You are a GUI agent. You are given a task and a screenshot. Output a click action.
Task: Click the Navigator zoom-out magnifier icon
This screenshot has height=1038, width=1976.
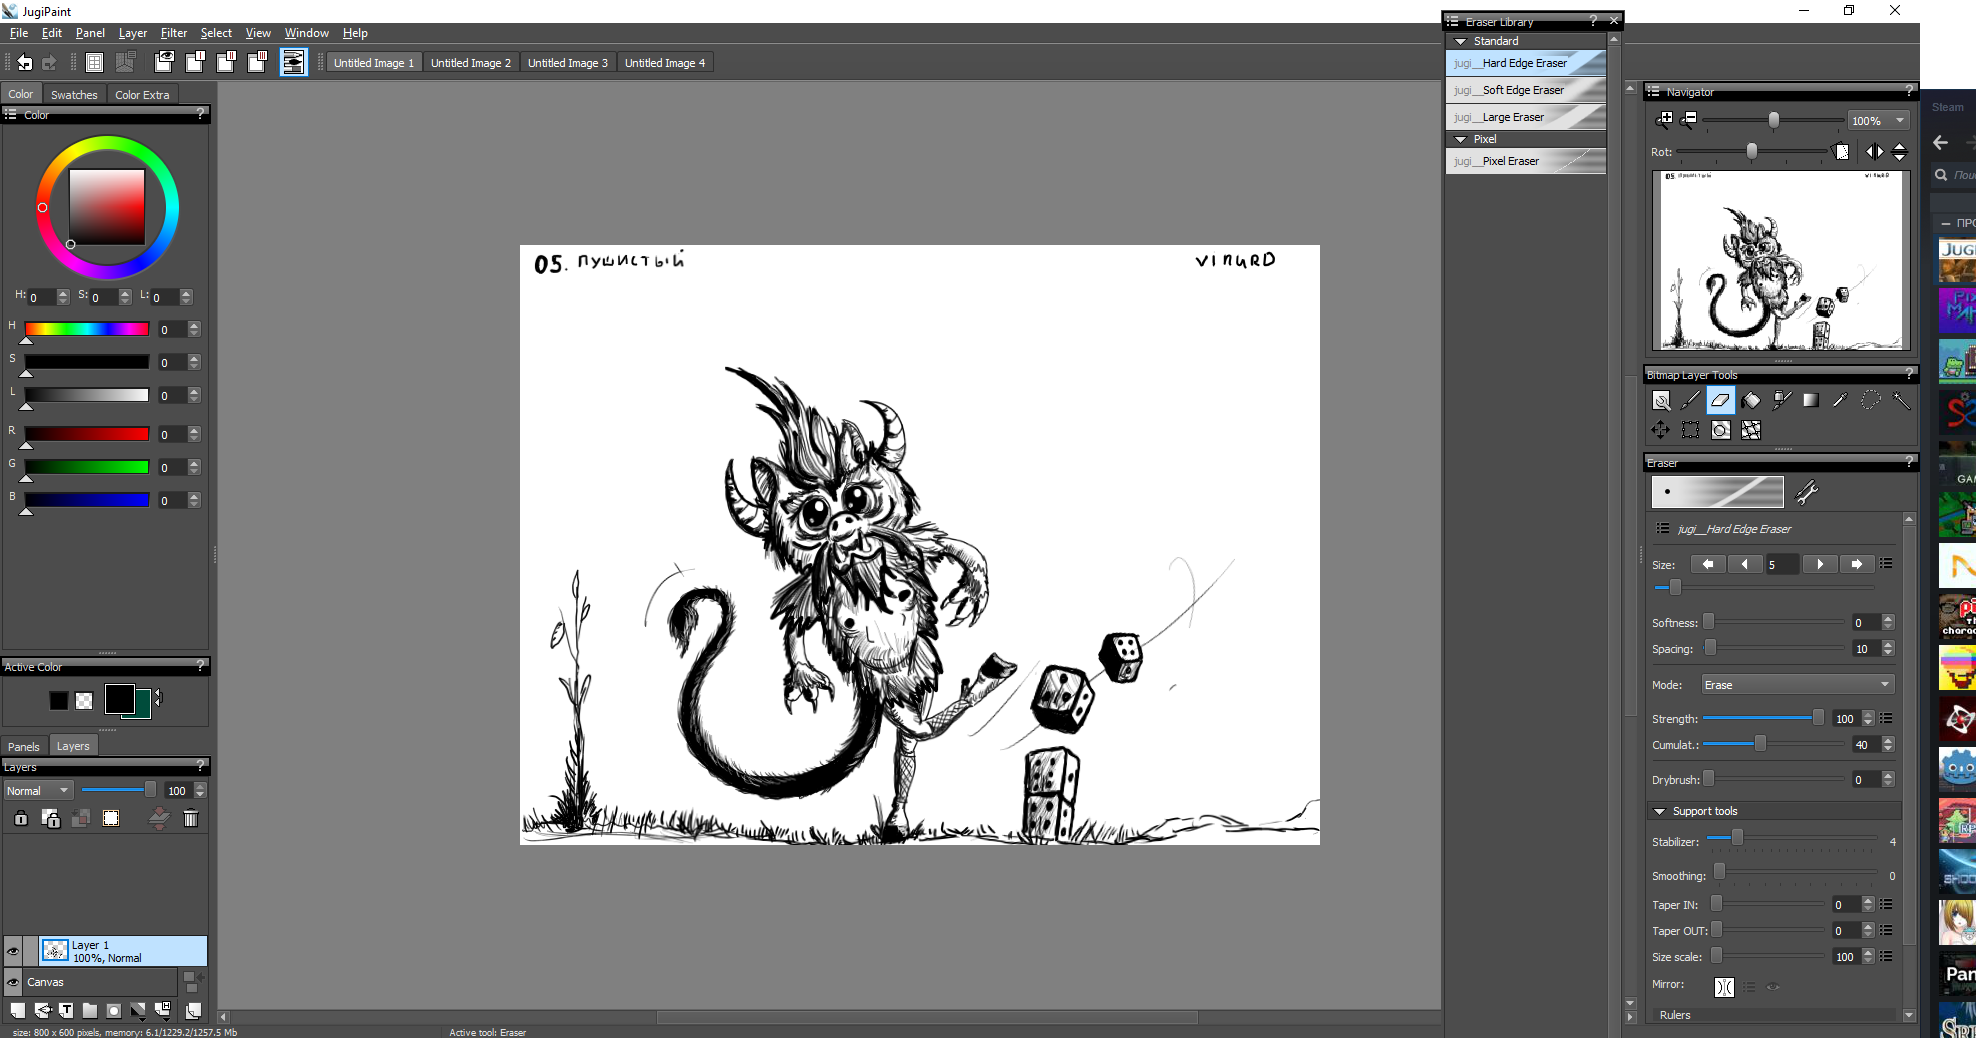1689,119
